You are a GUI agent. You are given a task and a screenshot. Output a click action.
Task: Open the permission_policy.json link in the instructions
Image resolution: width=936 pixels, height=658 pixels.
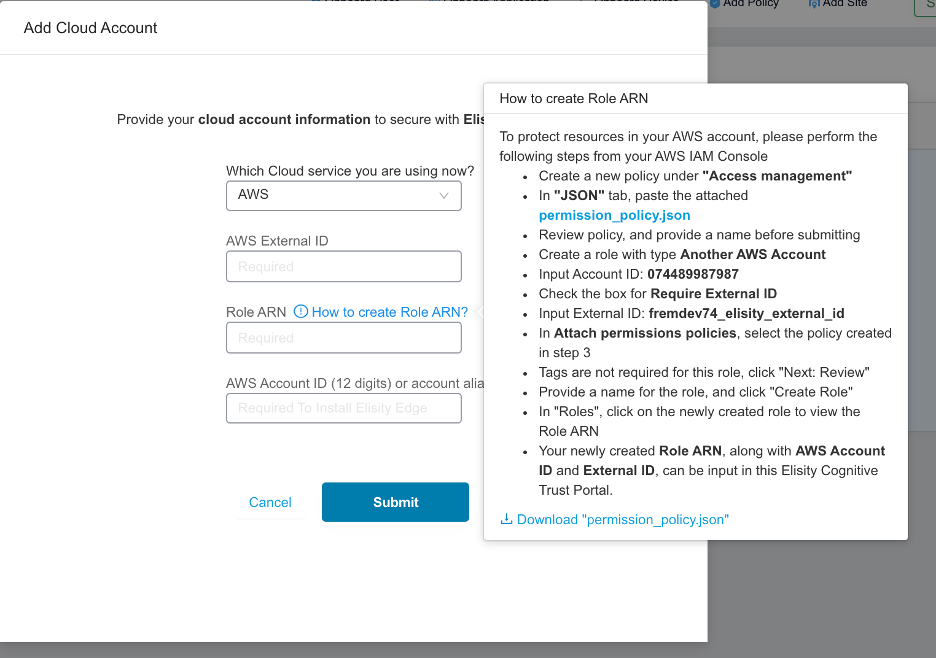point(614,215)
